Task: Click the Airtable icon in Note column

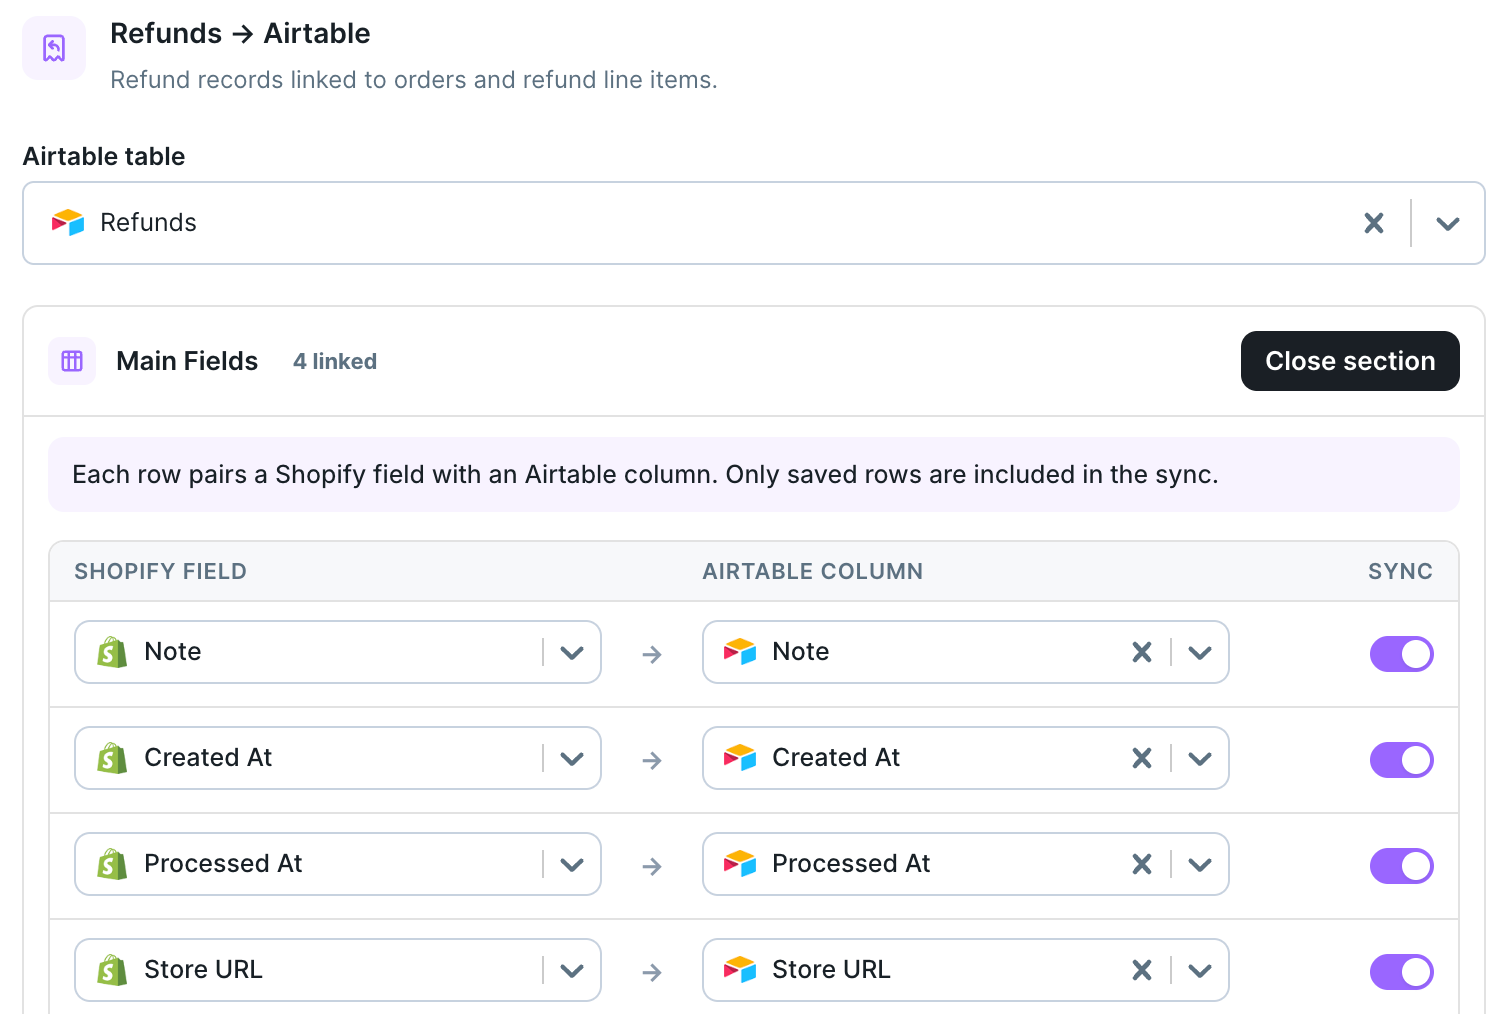Action: point(740,652)
